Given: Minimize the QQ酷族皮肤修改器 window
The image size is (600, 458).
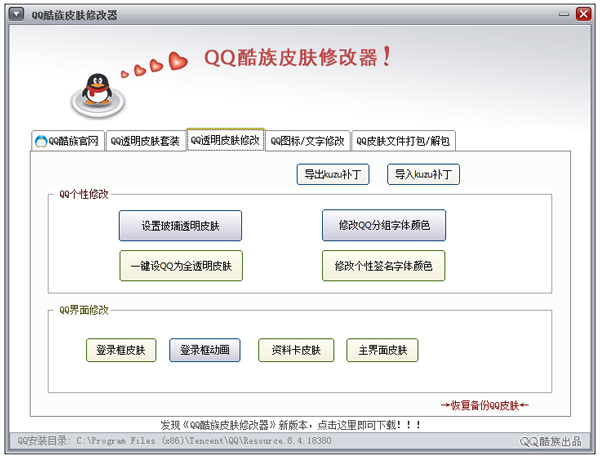Looking at the screenshot, I should coord(564,15).
